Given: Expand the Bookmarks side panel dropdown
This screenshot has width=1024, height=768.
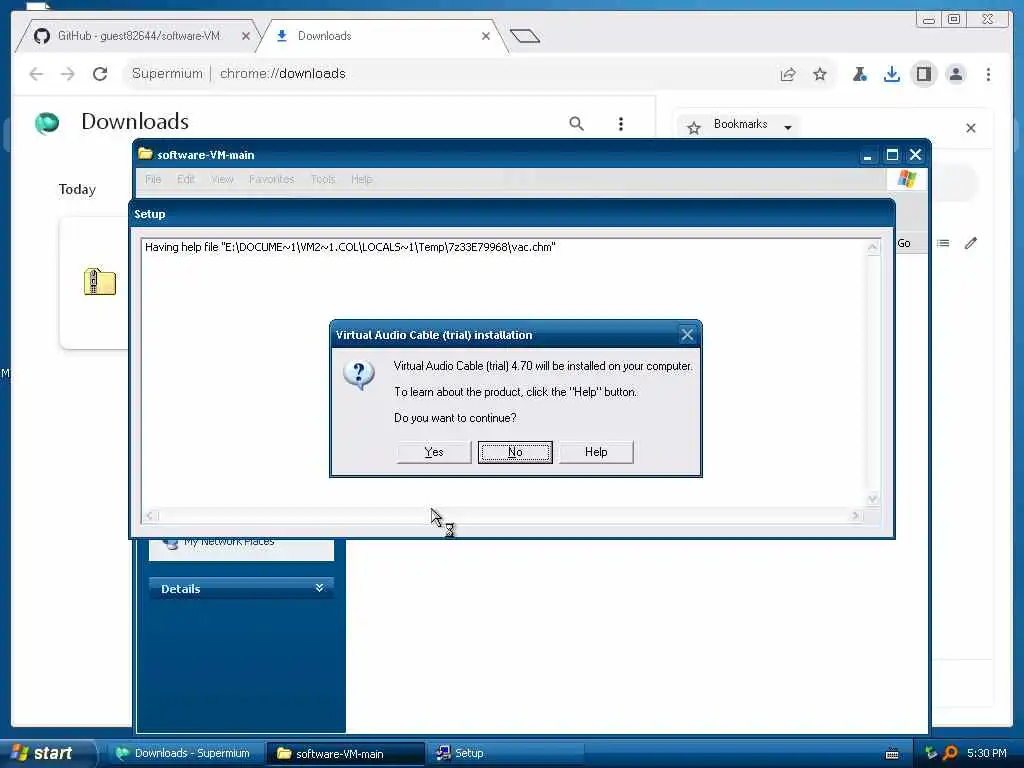Looking at the screenshot, I should pyautogui.click(x=788, y=127).
